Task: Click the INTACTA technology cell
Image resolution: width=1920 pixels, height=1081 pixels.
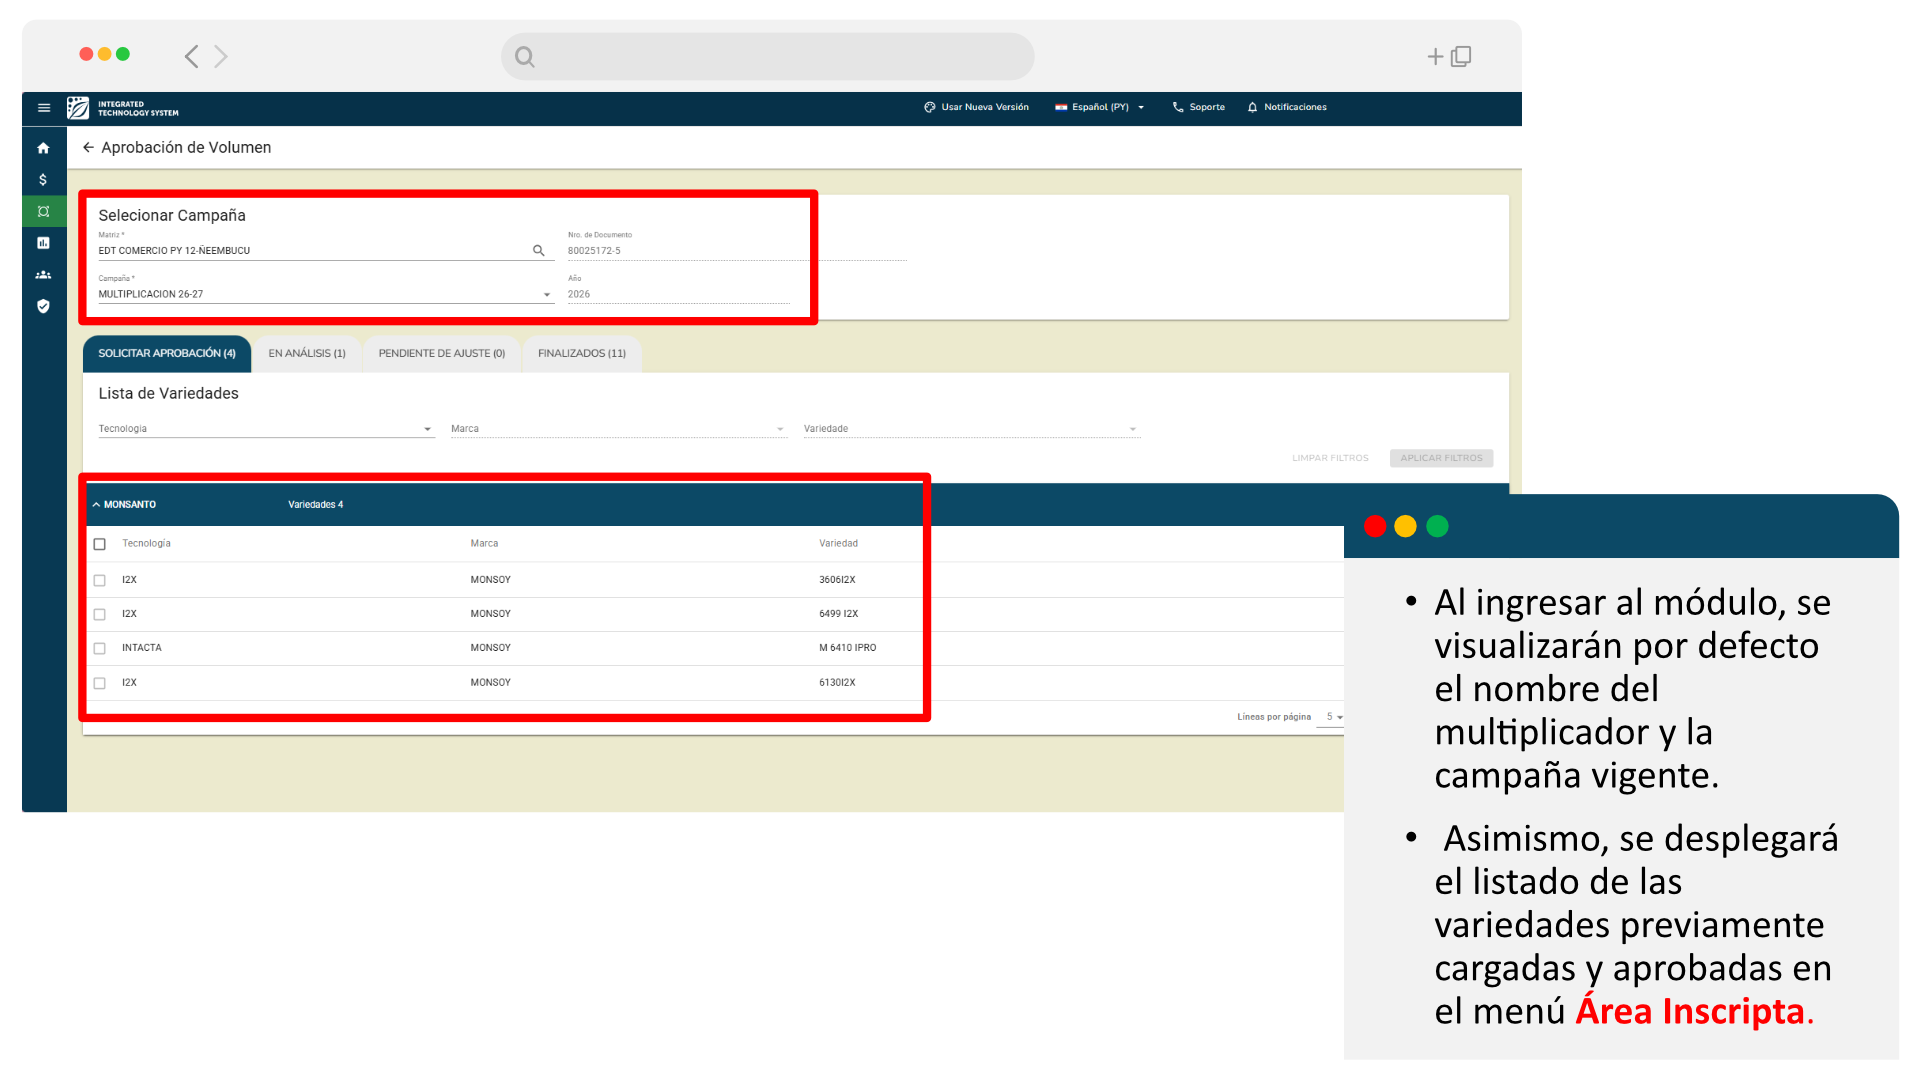Action: (142, 648)
